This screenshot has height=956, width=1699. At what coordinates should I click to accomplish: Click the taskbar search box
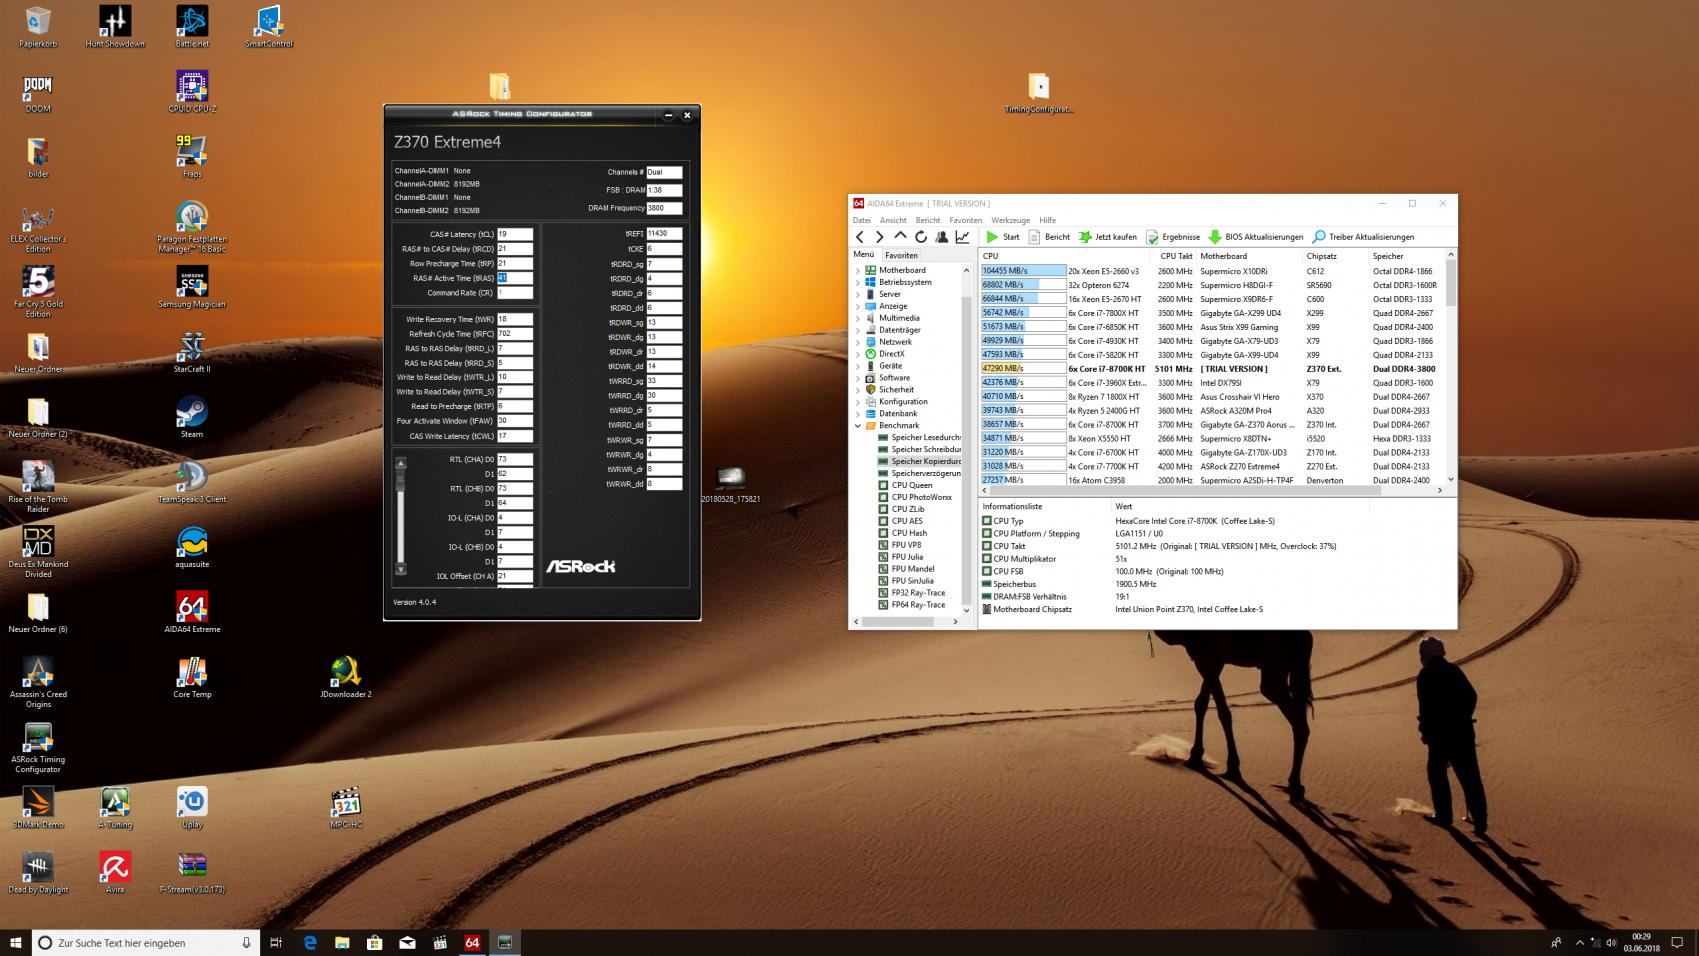point(146,942)
